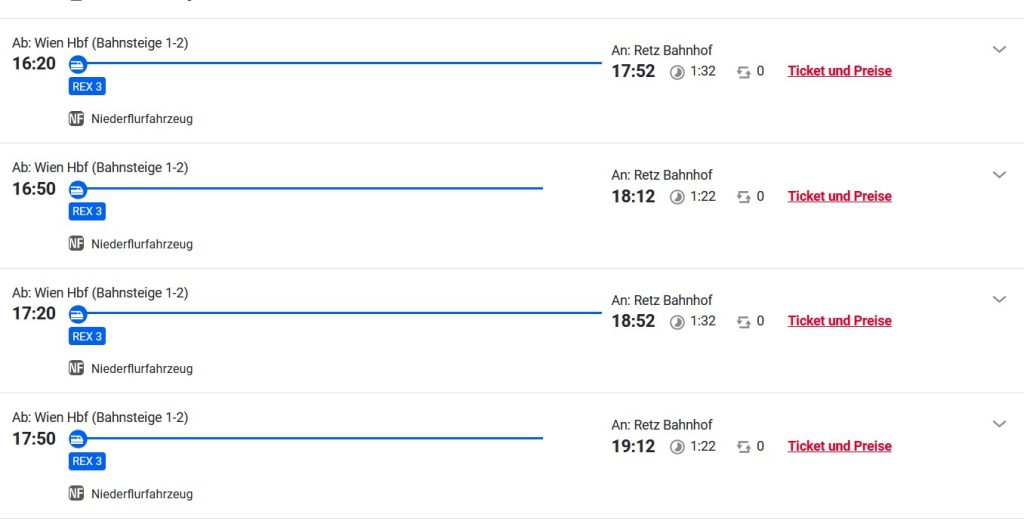Click duration clock icon beside 17:52 arrival
The width and height of the screenshot is (1024, 530).
[677, 72]
